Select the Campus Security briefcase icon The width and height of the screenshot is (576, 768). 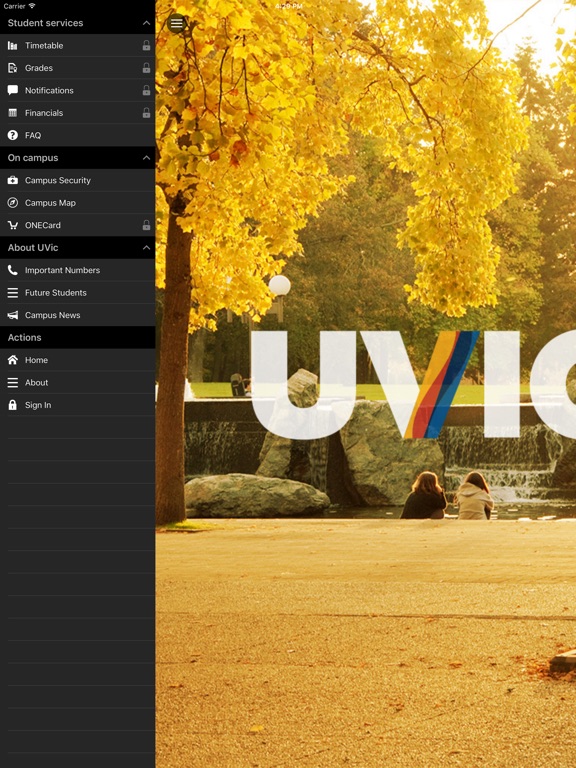point(13,180)
